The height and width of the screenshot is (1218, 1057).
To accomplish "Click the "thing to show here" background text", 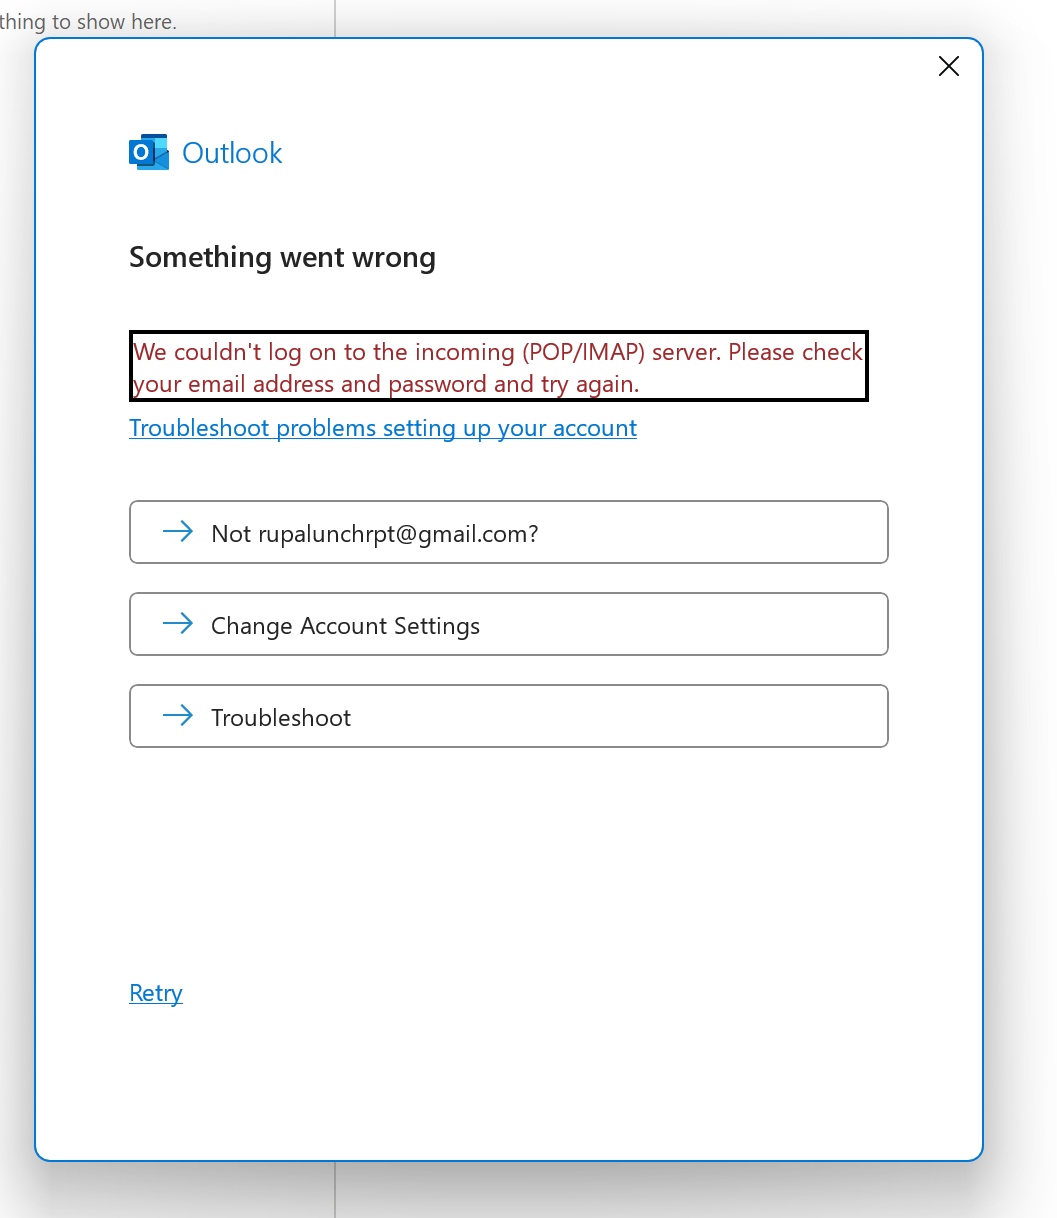I will point(88,21).
